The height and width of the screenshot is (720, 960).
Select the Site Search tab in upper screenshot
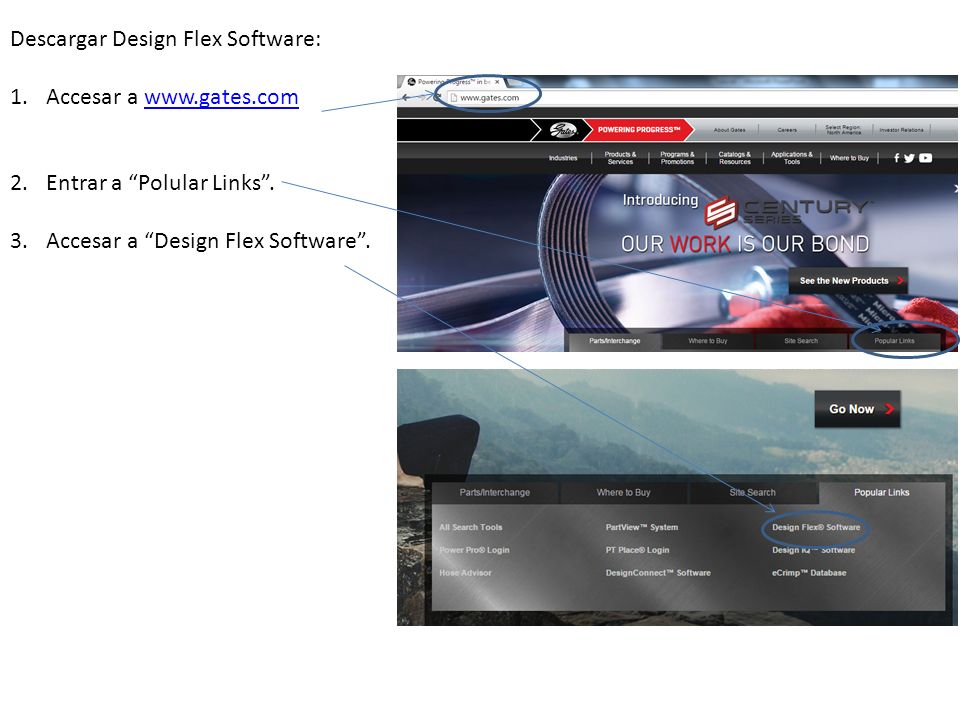[x=801, y=341]
